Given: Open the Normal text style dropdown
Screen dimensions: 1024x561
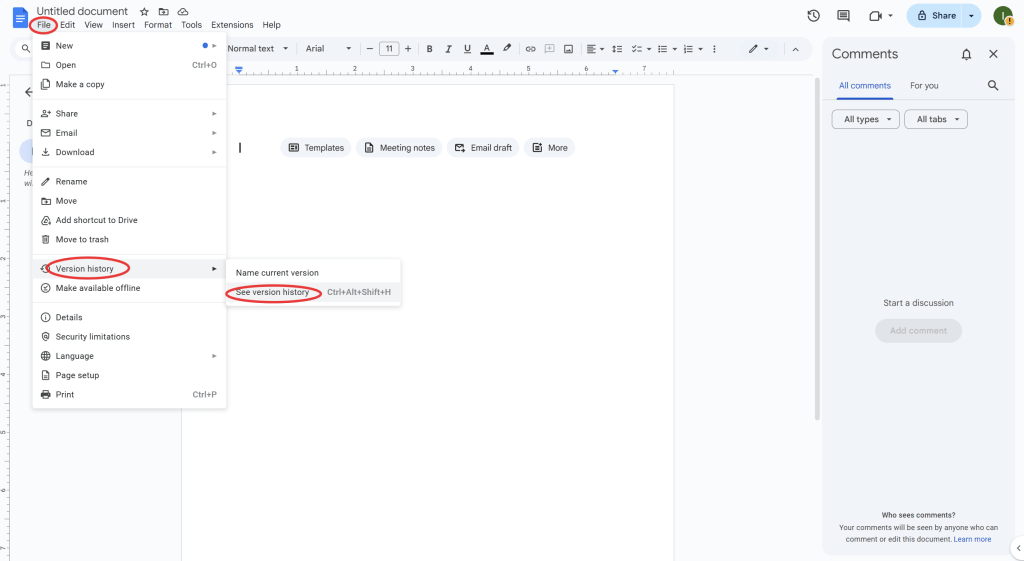Looking at the screenshot, I should click(257, 49).
